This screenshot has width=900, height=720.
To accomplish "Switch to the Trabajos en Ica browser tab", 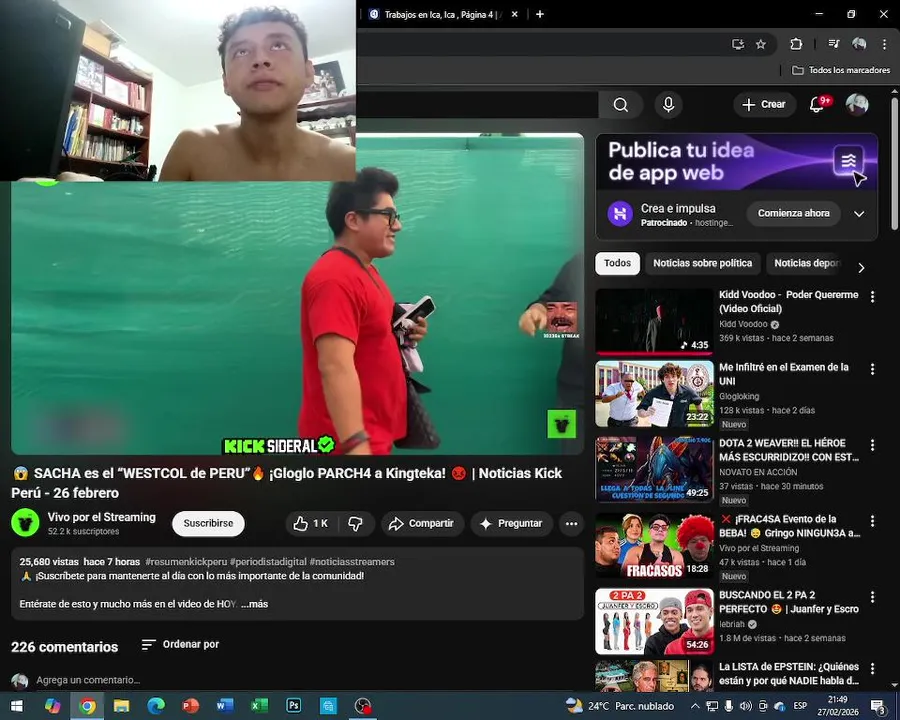I will tap(439, 14).
